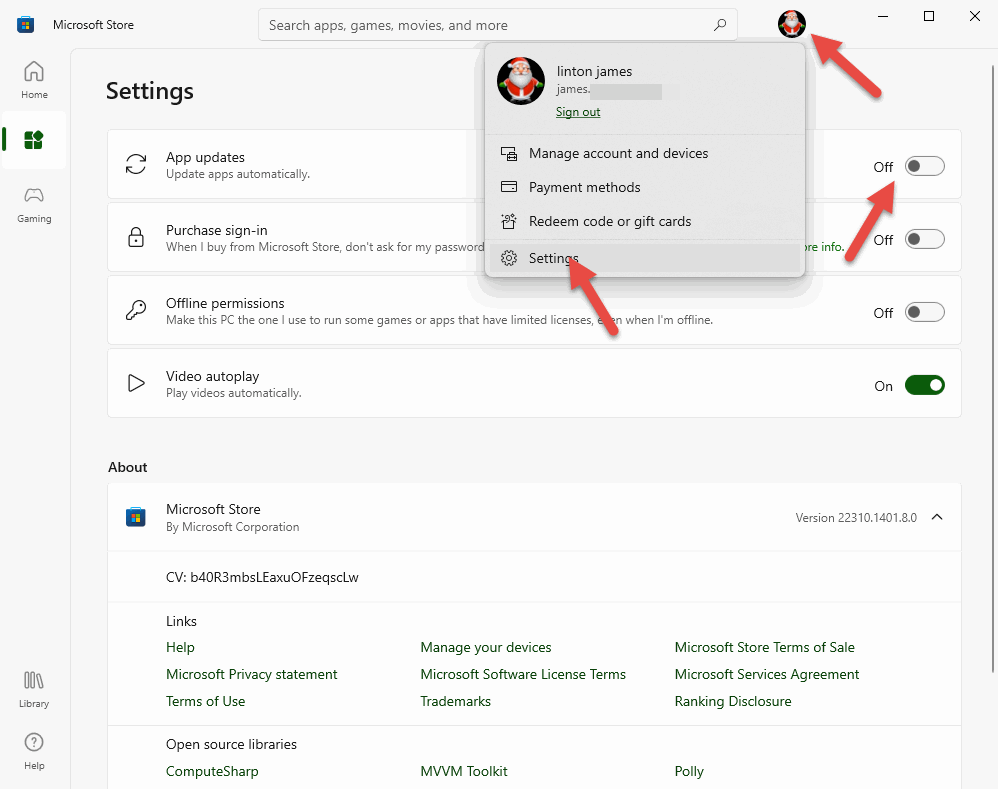
Task: Click the Settings page heading
Action: [x=150, y=91]
